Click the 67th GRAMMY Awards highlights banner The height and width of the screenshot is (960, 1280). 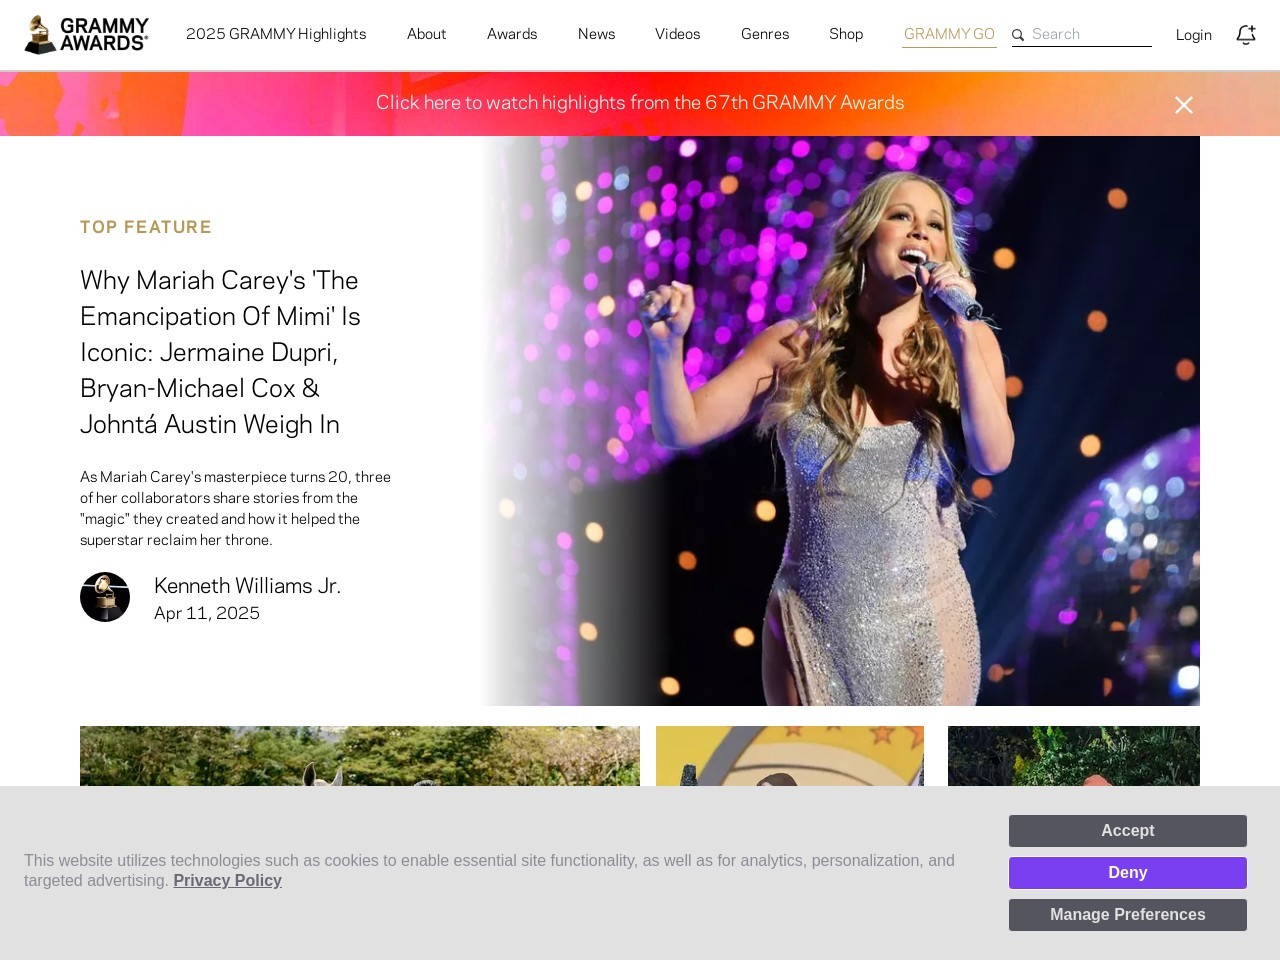click(640, 103)
